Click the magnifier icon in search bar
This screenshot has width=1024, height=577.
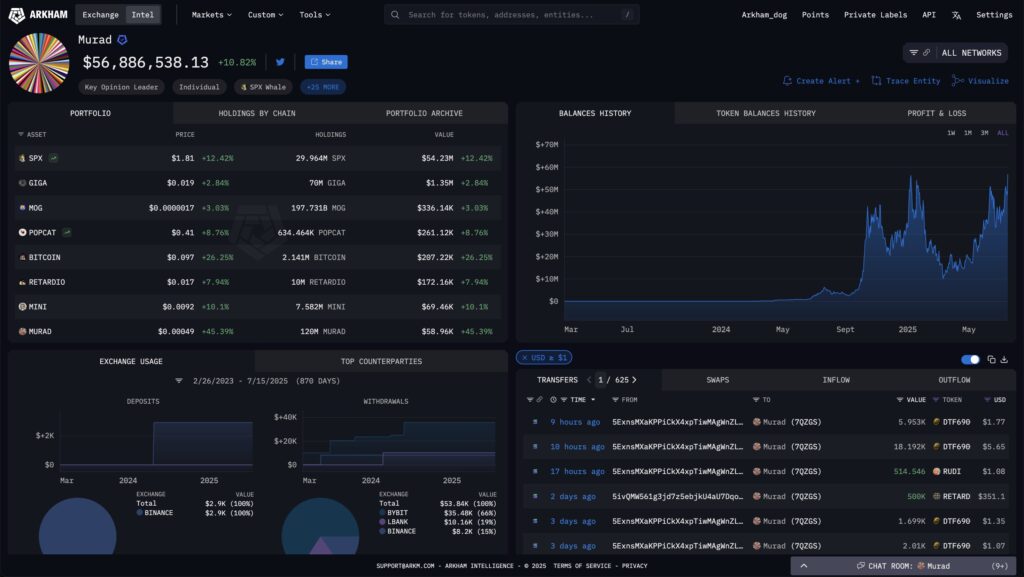point(395,14)
